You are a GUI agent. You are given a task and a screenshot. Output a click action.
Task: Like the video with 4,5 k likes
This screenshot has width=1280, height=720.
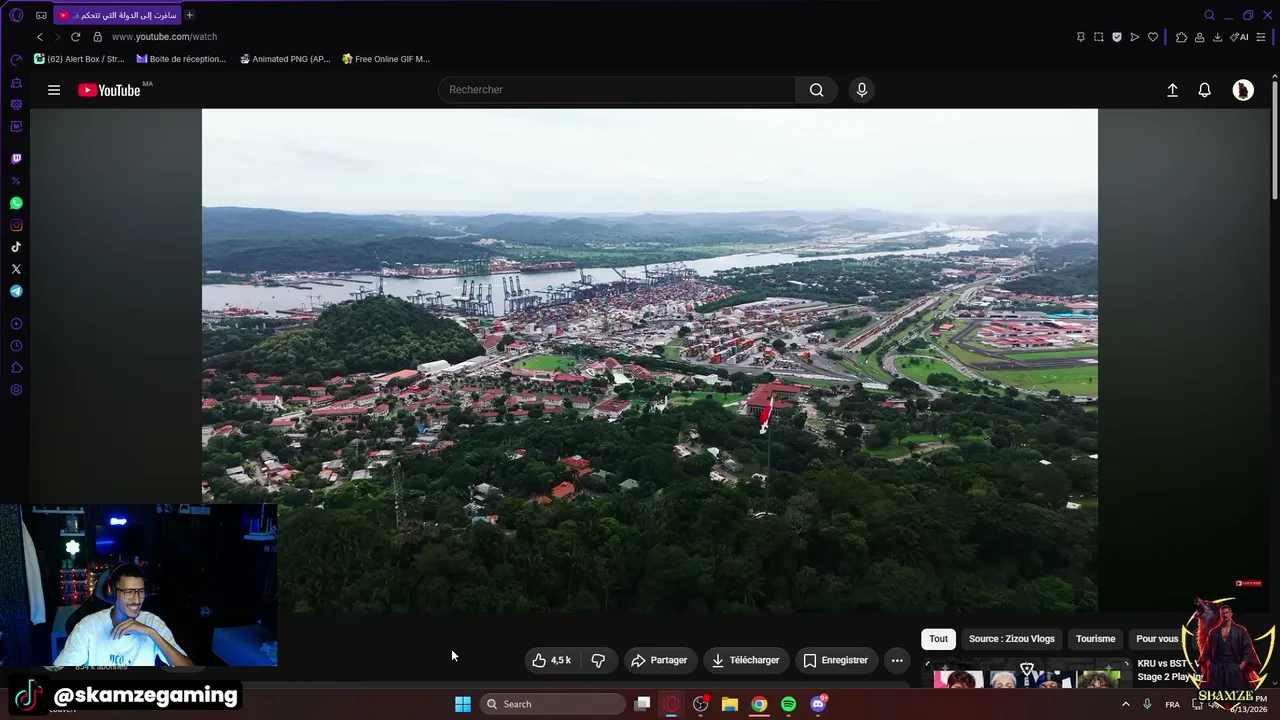point(551,660)
